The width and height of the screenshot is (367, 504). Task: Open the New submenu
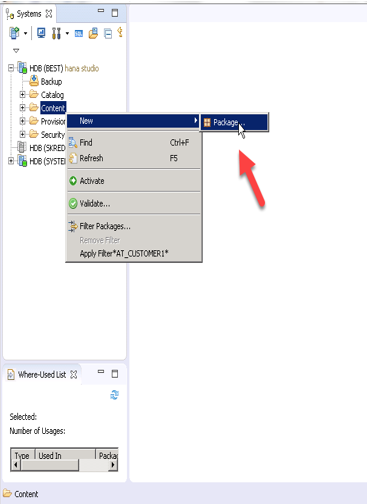133,121
